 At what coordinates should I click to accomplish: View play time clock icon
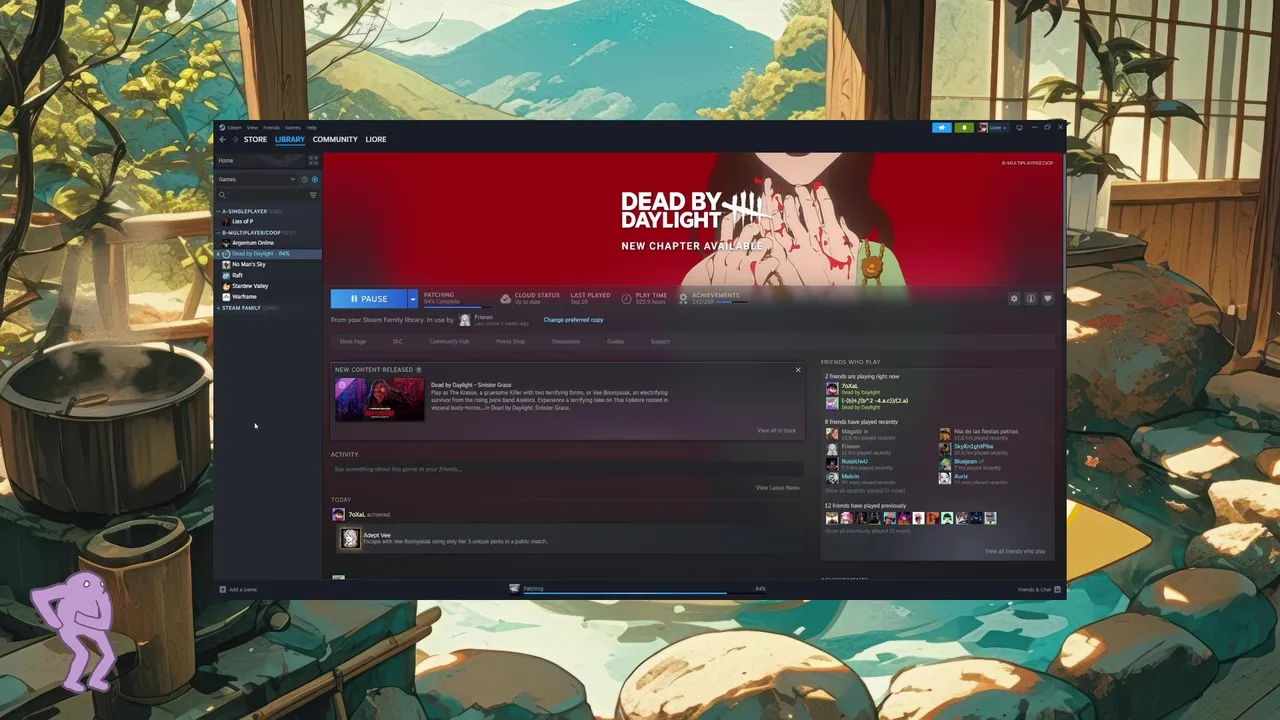626,298
